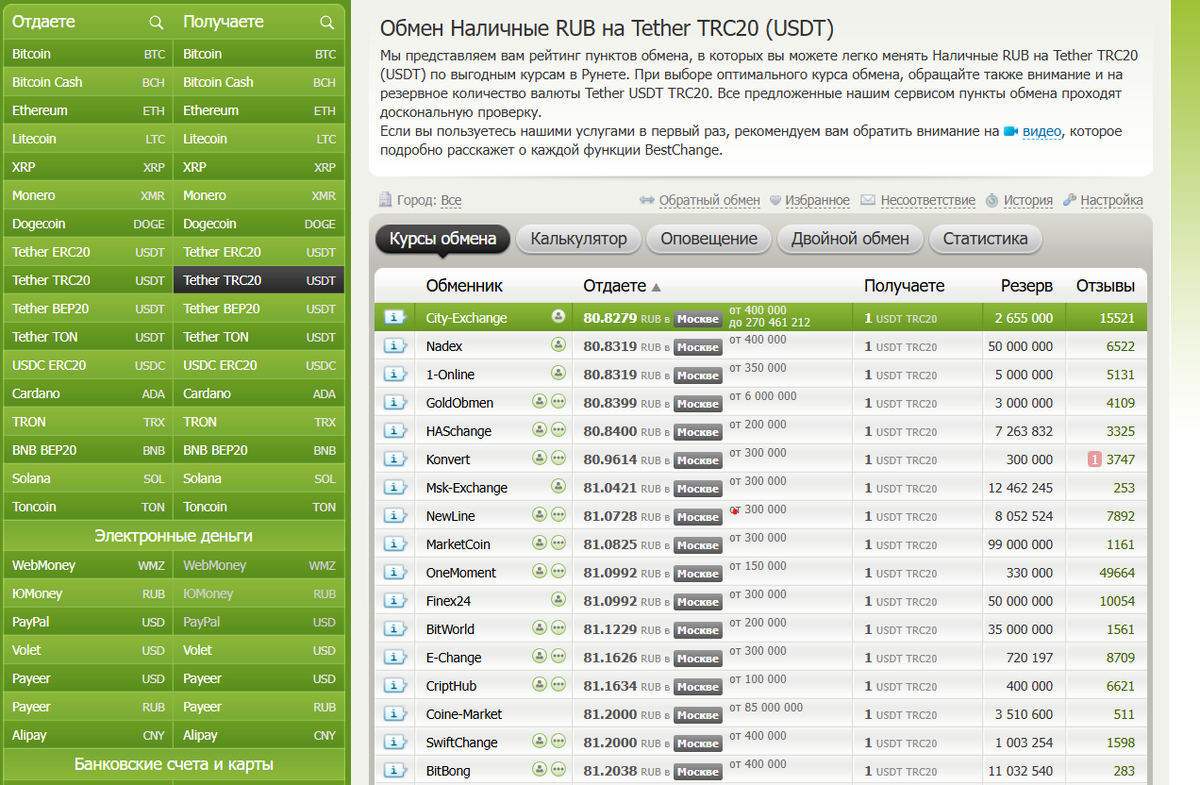1200x785 pixels.
Task: Click the three-dots icon on the HASchange row
Action: click(557, 430)
